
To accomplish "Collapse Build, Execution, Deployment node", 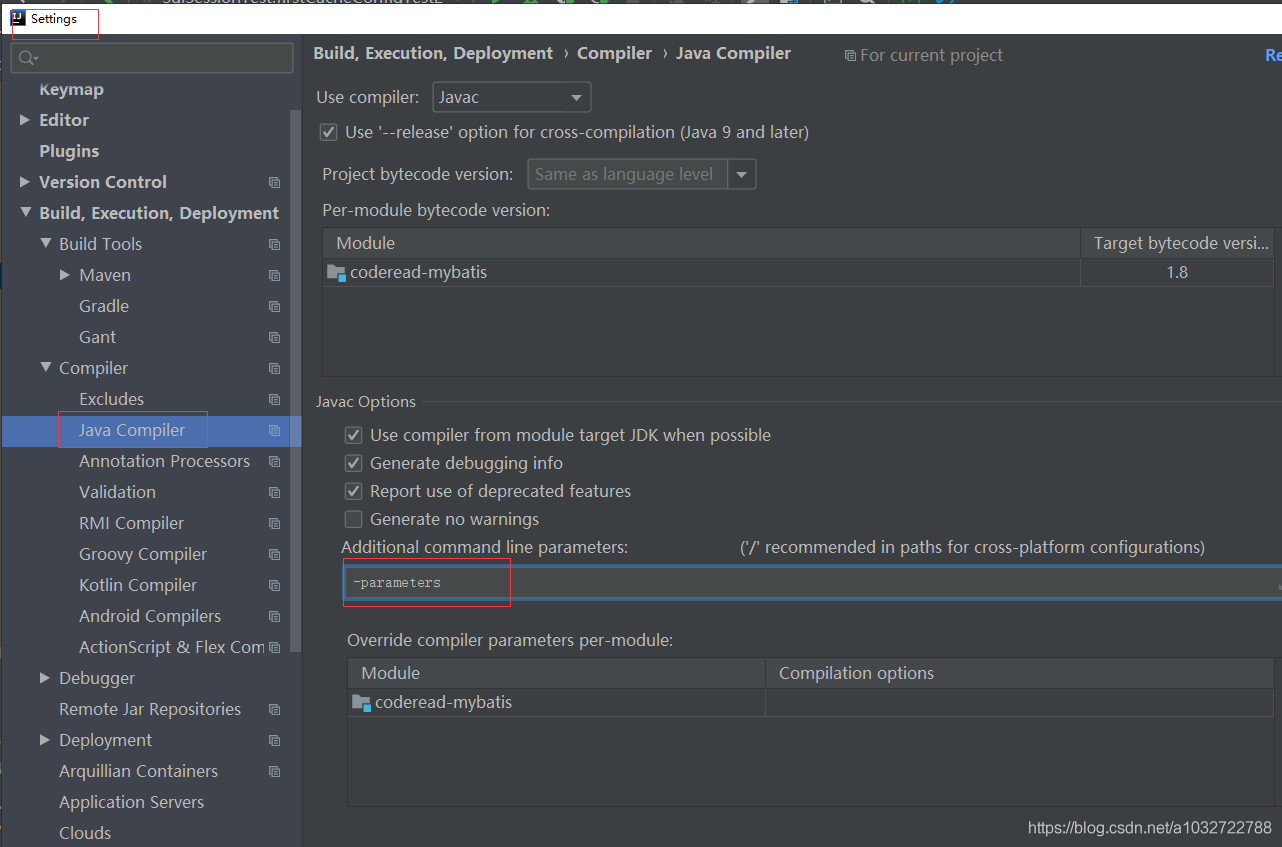I will pyautogui.click(x=24, y=213).
